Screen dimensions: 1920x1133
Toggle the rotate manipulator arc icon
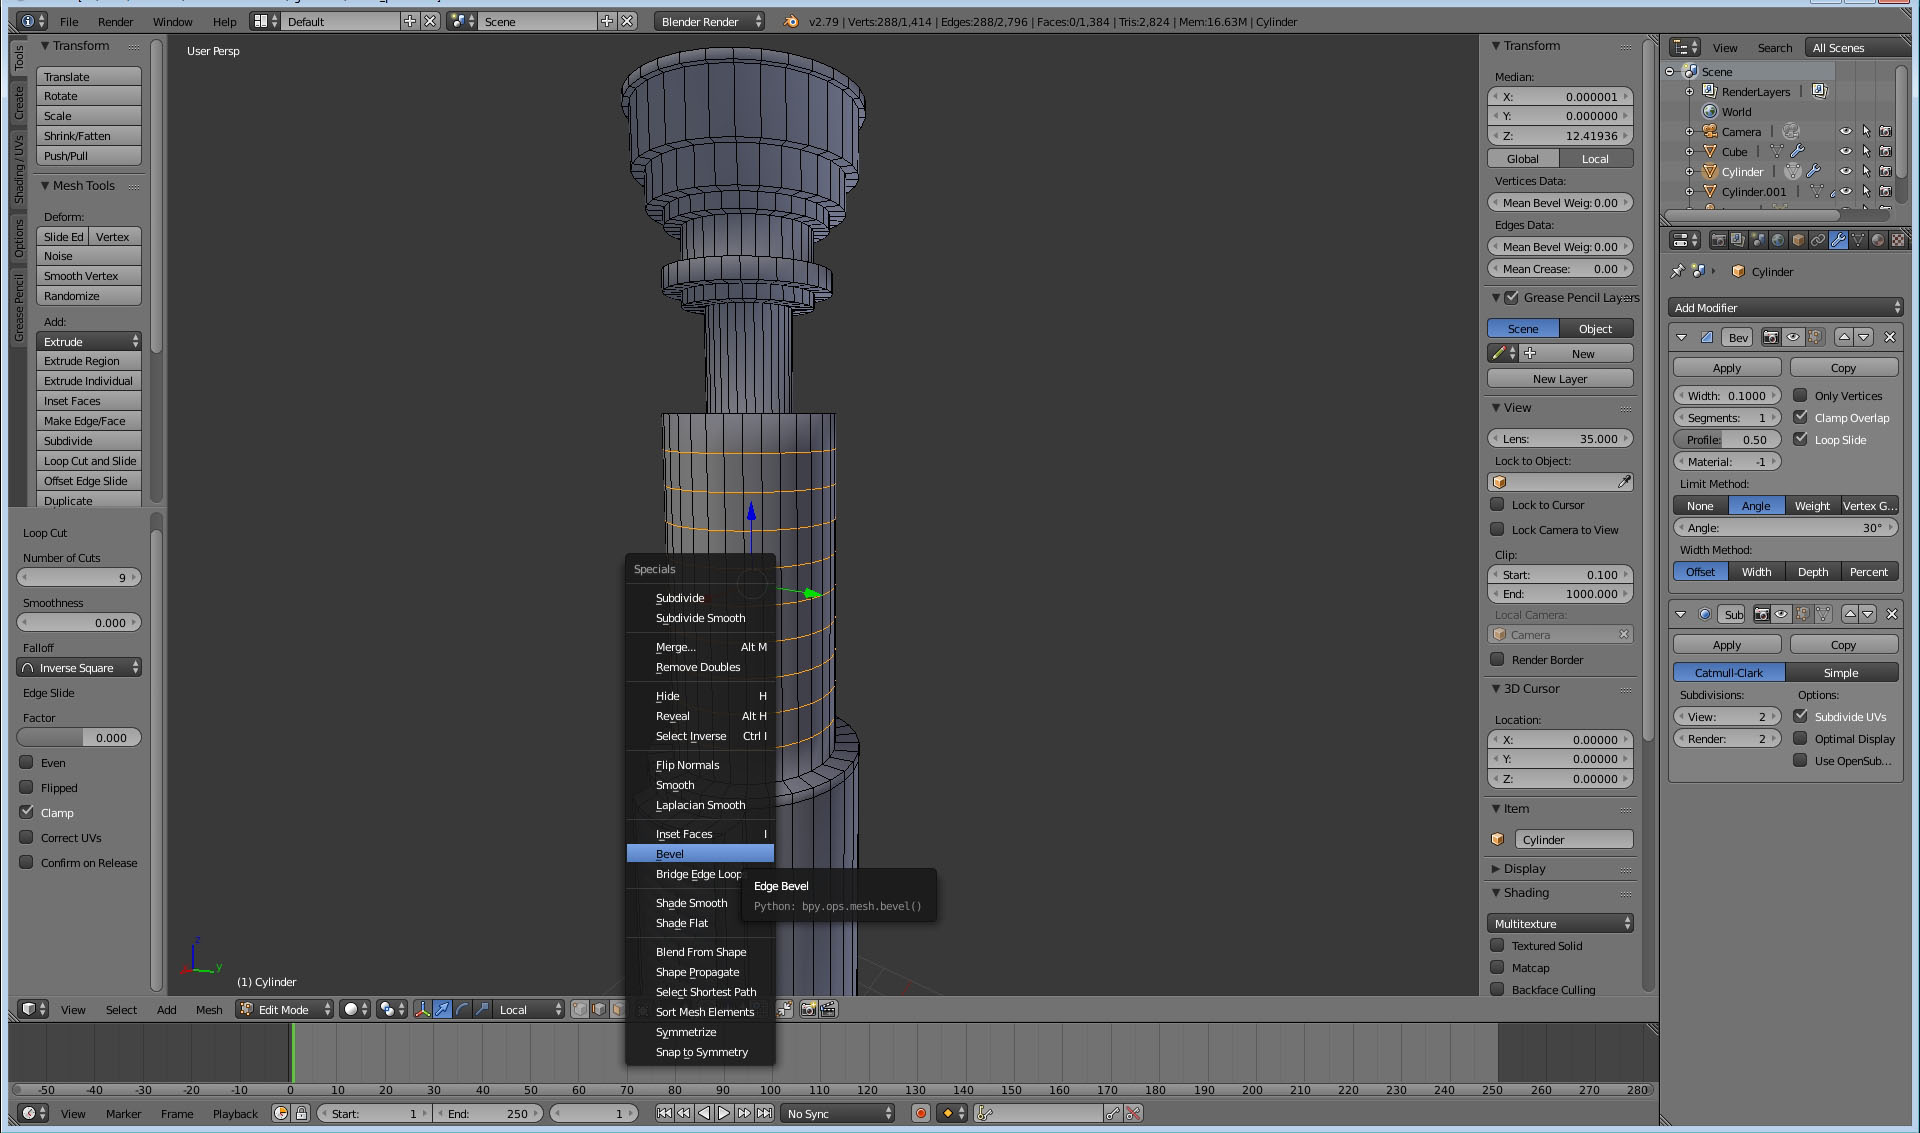pos(463,1009)
